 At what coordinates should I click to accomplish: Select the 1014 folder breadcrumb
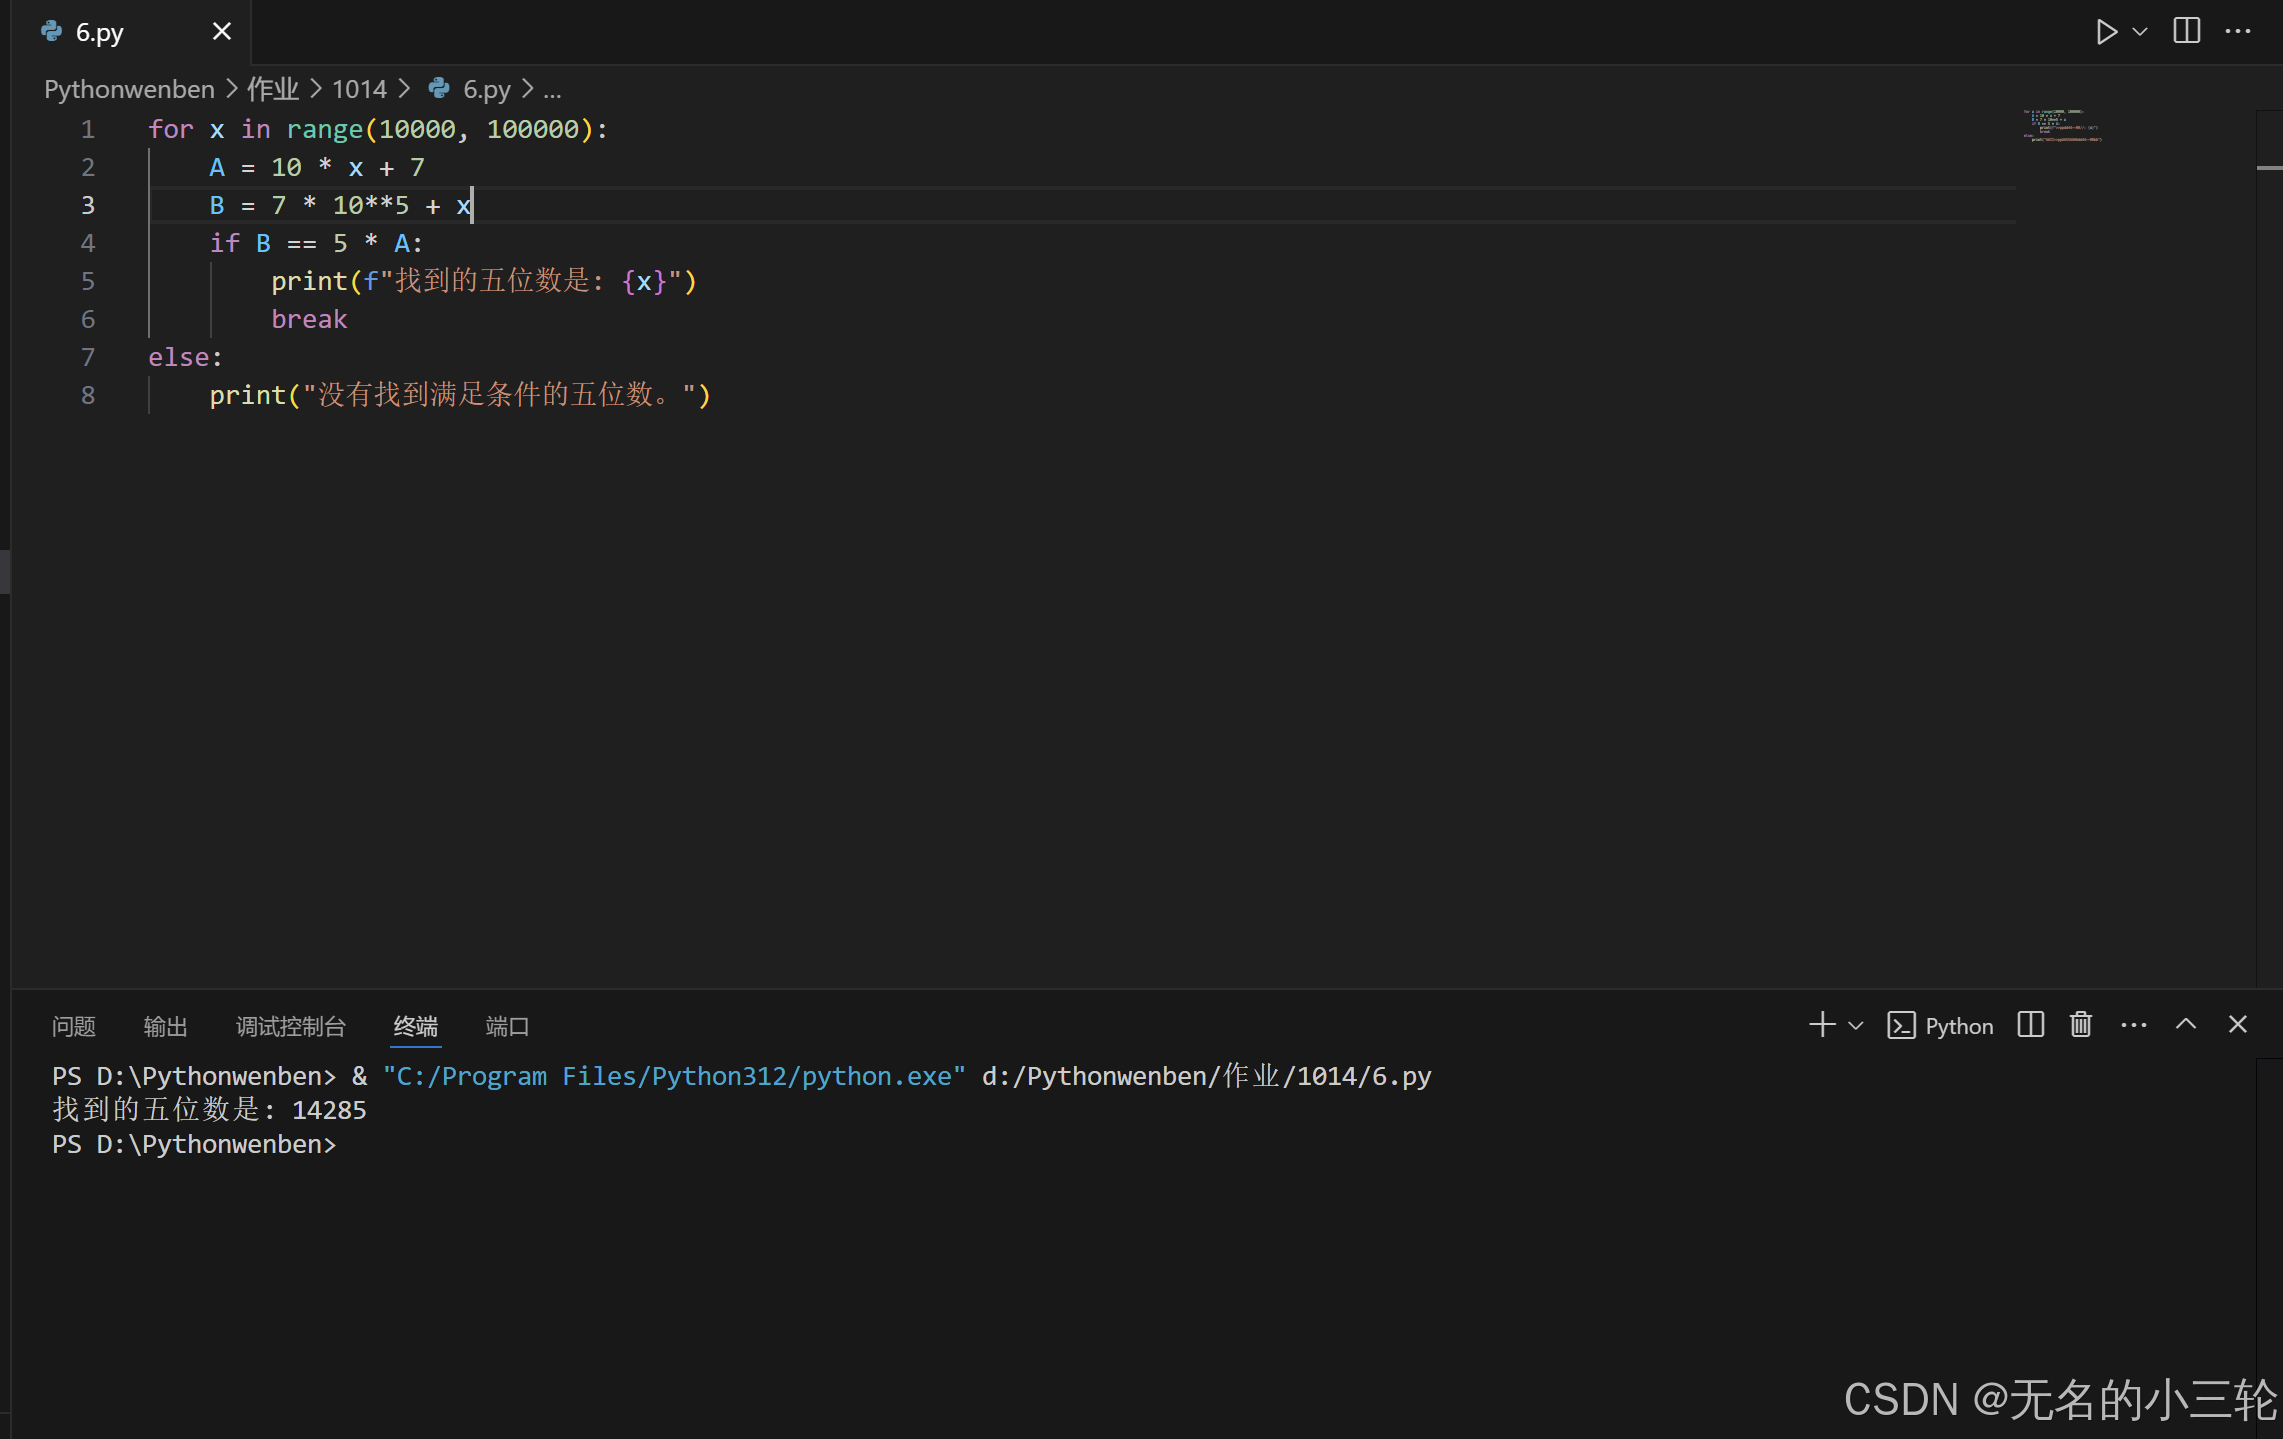(x=359, y=90)
